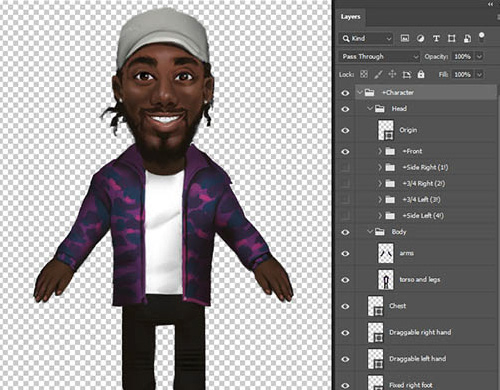Open the Pass Through blend mode dropdown
The width and height of the screenshot is (500, 390).
[379, 56]
